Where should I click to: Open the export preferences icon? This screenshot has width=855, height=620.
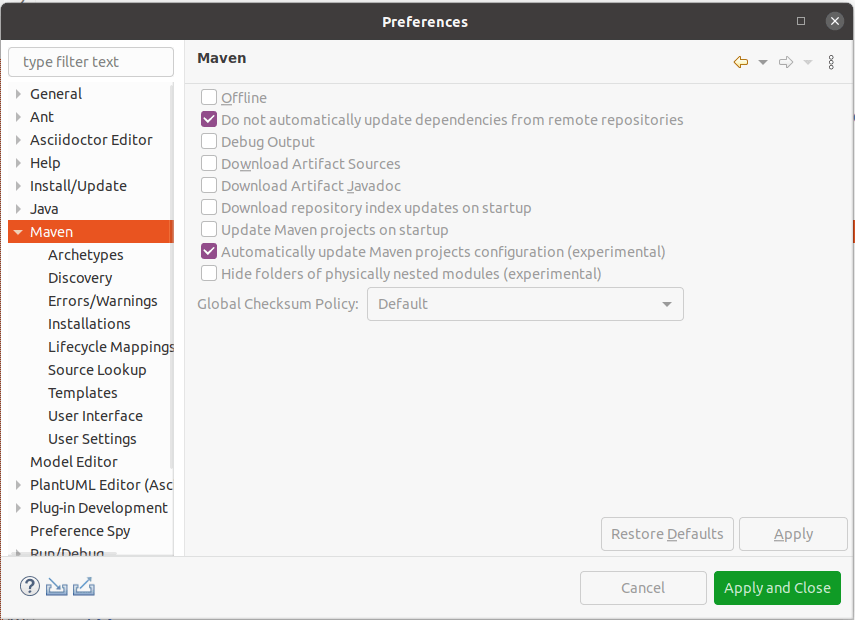pos(84,586)
